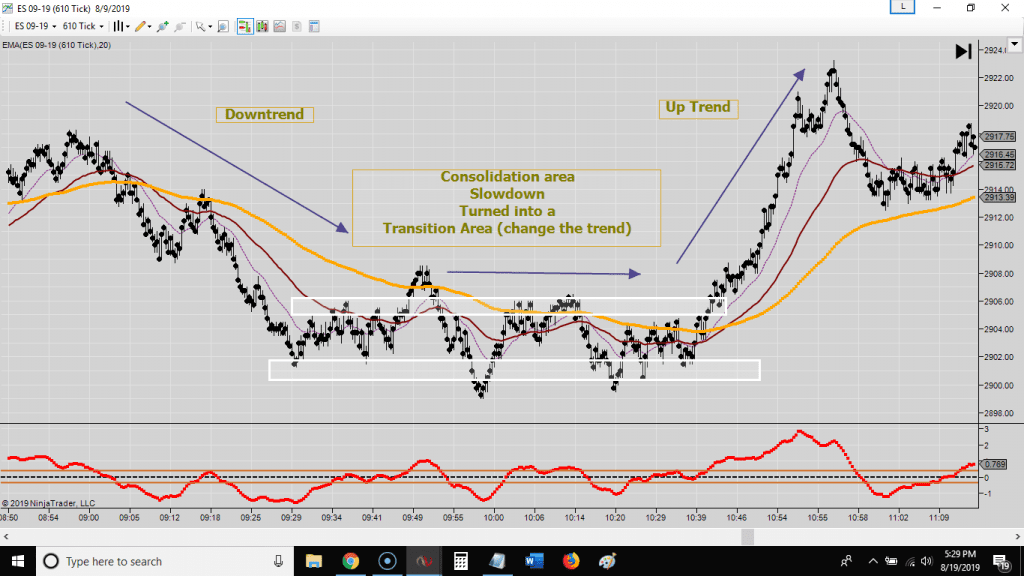The image size is (1024, 576).
Task: Open the 5:29 PM clock and calendar
Action: (960, 561)
